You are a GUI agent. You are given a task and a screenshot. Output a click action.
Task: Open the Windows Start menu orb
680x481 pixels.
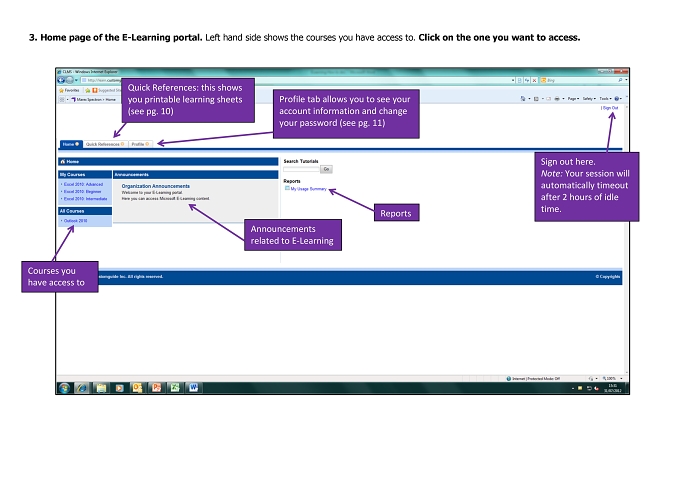point(64,388)
